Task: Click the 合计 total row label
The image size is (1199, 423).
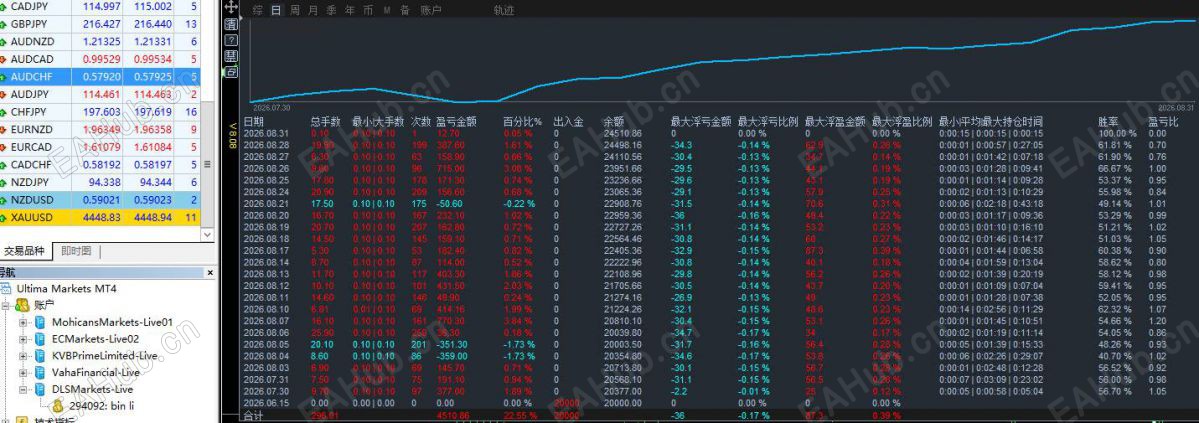Action: [x=254, y=416]
